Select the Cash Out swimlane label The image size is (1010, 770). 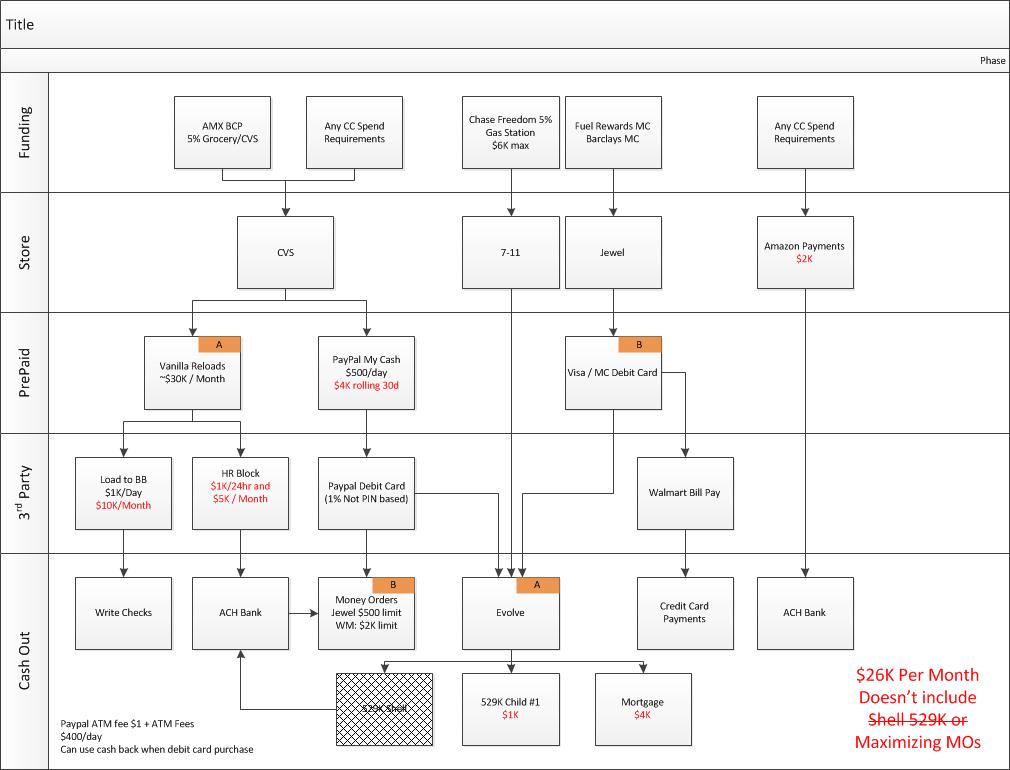click(x=24, y=661)
